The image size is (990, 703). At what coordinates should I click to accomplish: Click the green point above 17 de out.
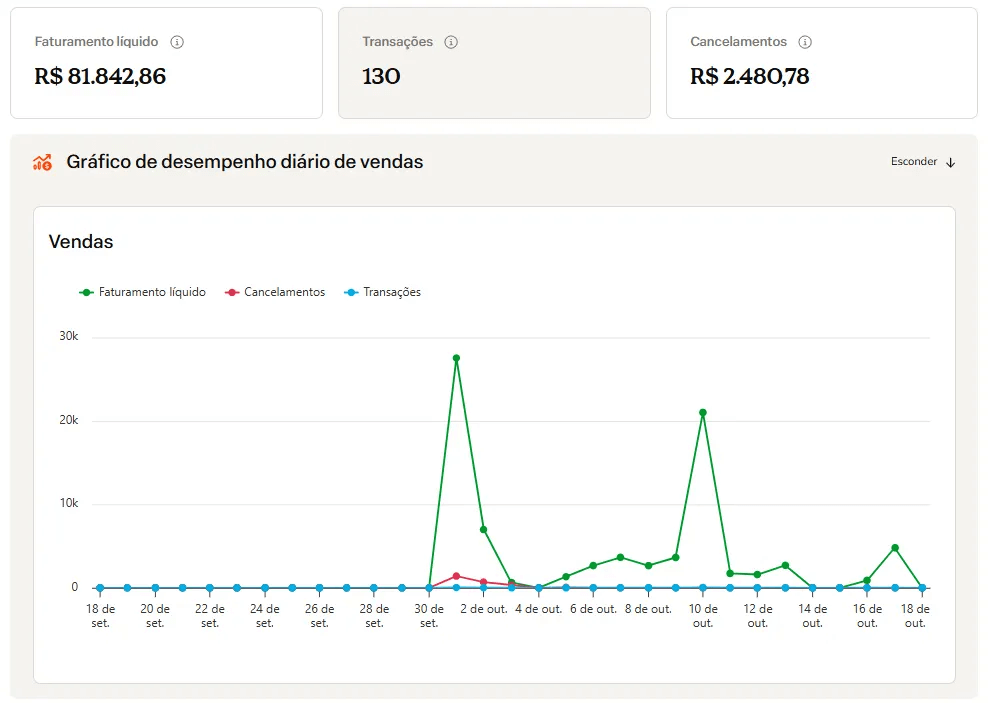(895, 548)
